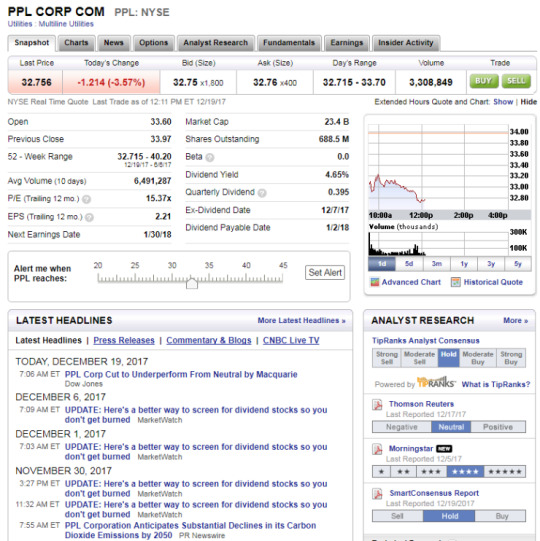Open Quarterly Dividend help icon
Screen dimensions: 540x541
(262, 193)
